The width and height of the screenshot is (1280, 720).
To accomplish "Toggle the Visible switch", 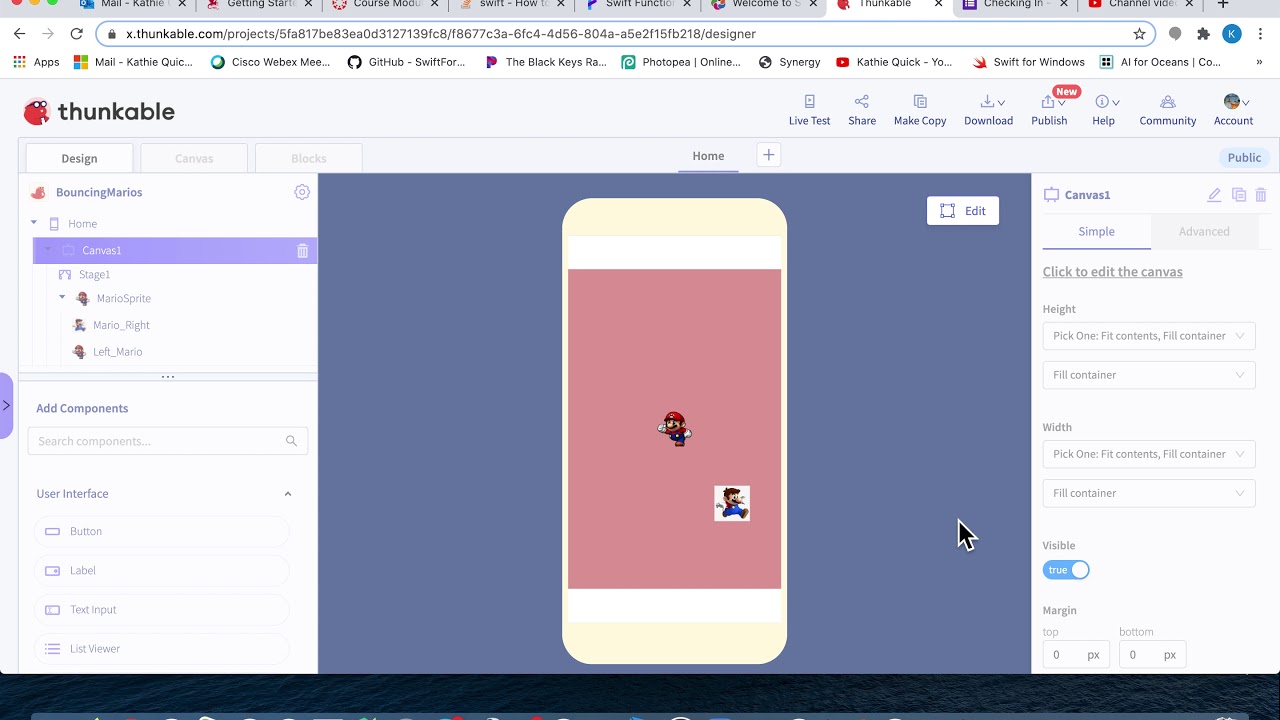I will [x=1066, y=570].
